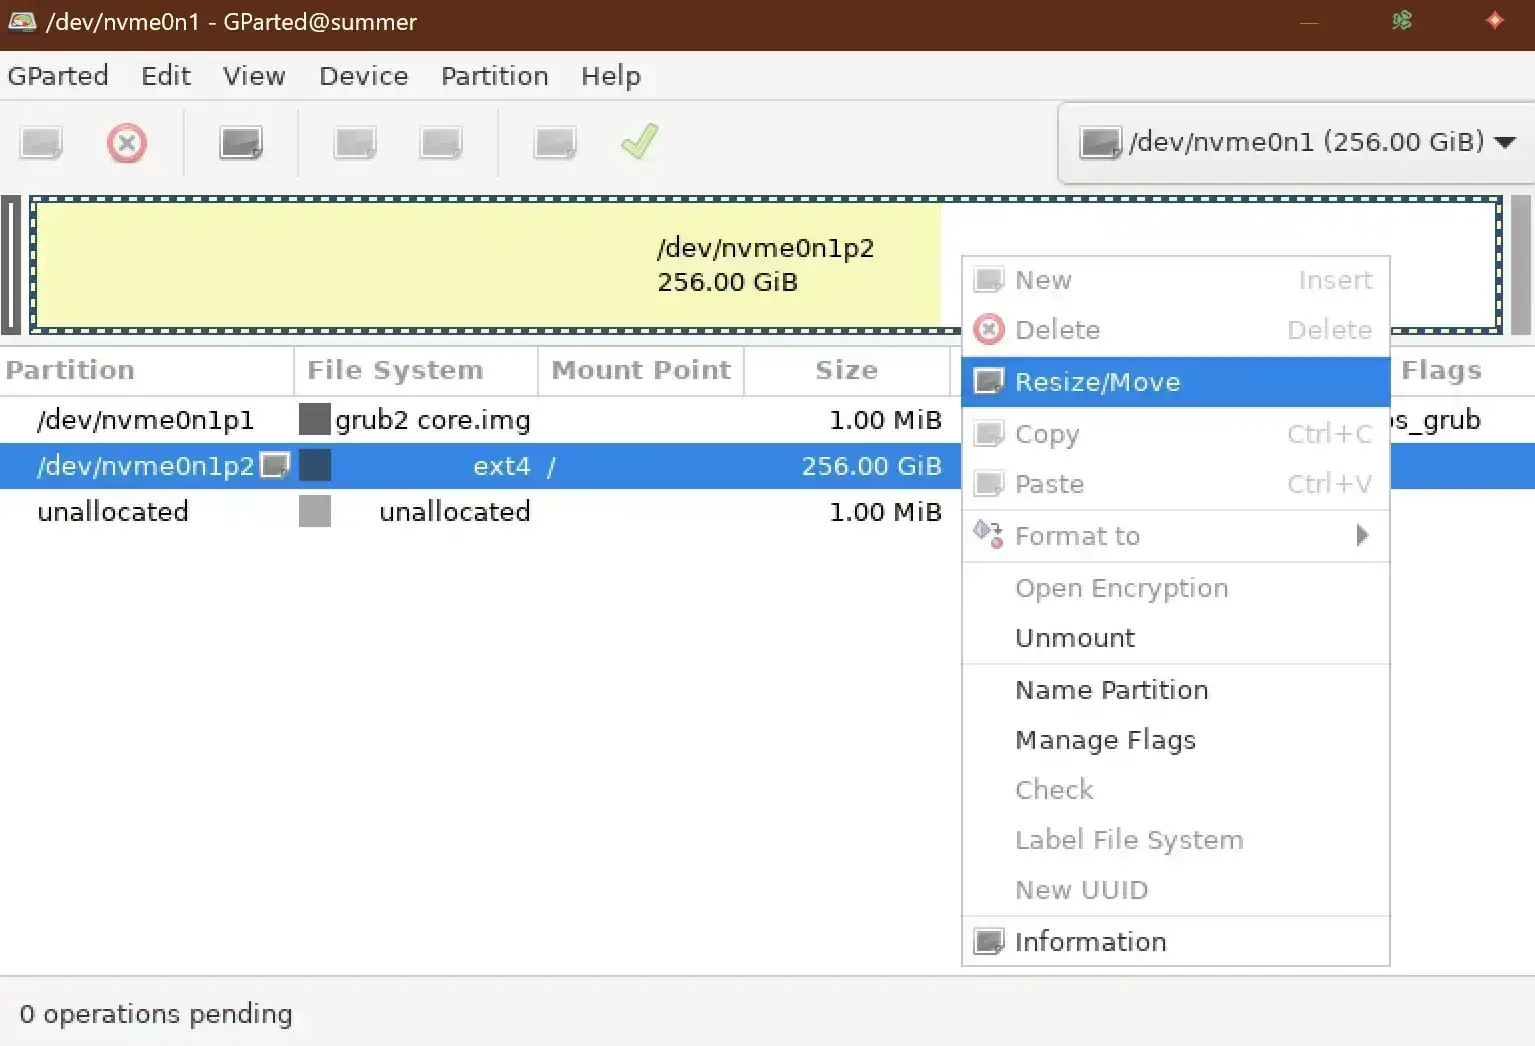Click the green clover icon in title bar
The height and width of the screenshot is (1046, 1535).
click(1402, 20)
